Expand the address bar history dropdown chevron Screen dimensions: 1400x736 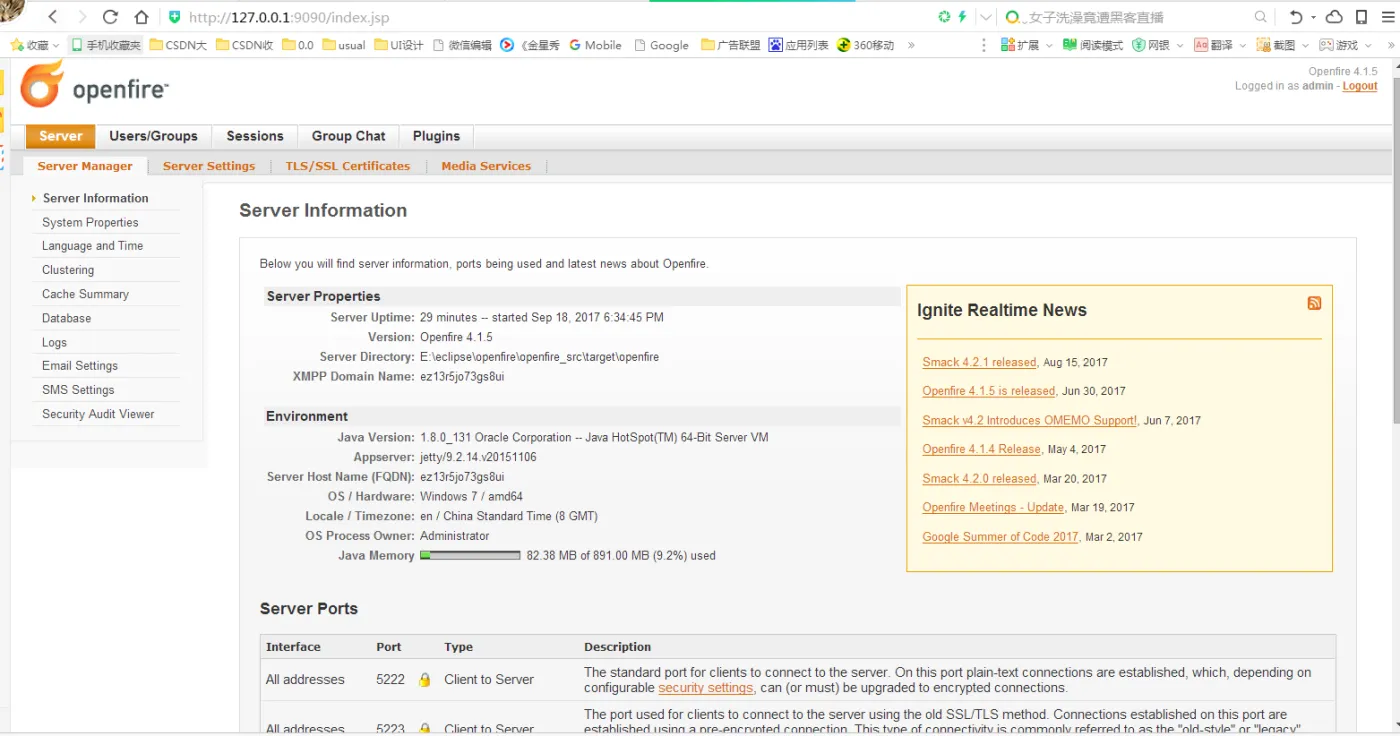pos(986,17)
